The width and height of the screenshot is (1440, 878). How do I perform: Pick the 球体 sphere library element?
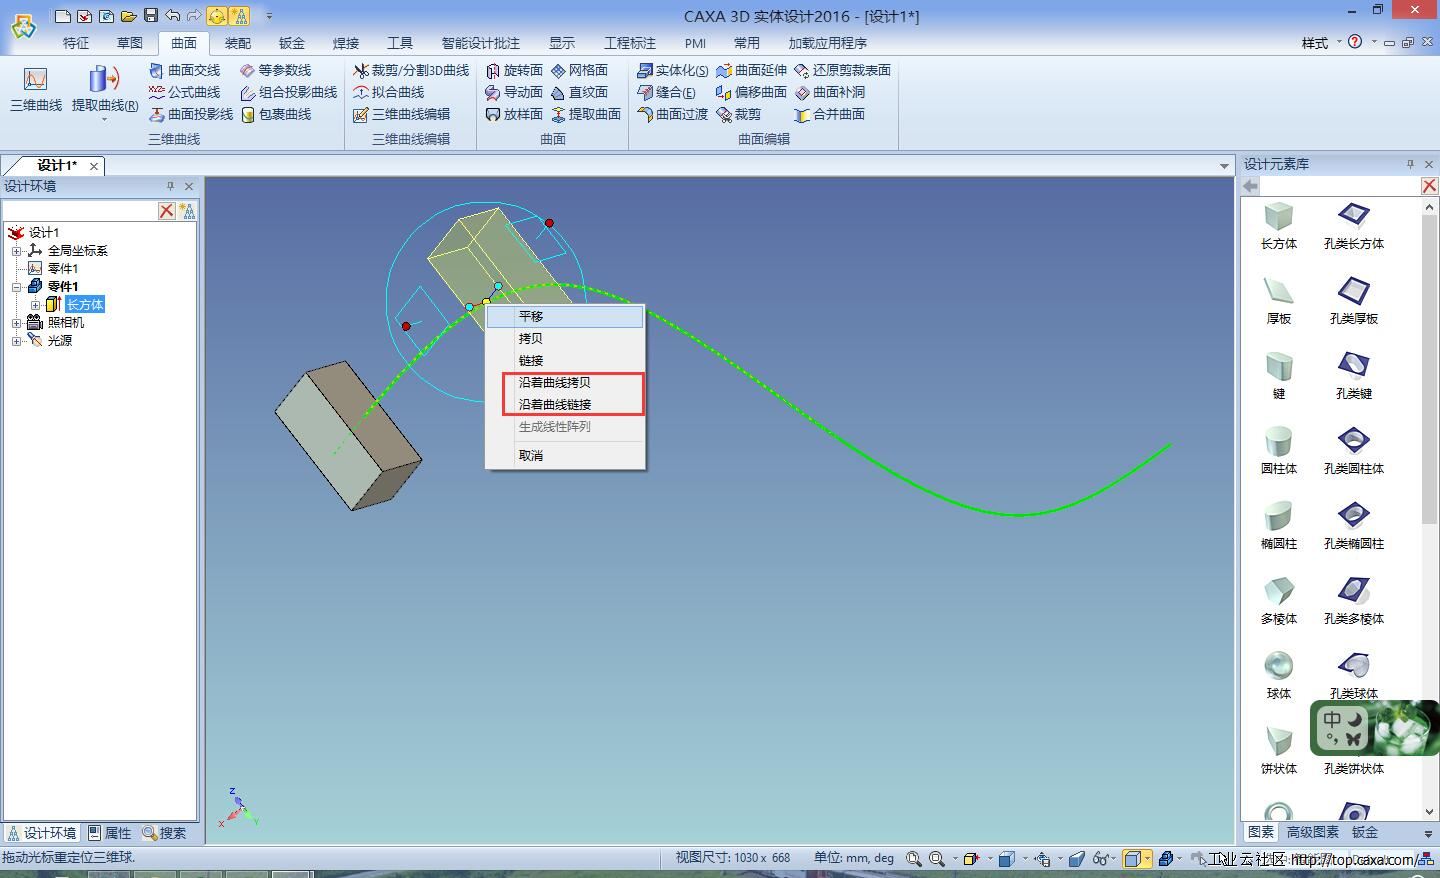click(x=1279, y=675)
